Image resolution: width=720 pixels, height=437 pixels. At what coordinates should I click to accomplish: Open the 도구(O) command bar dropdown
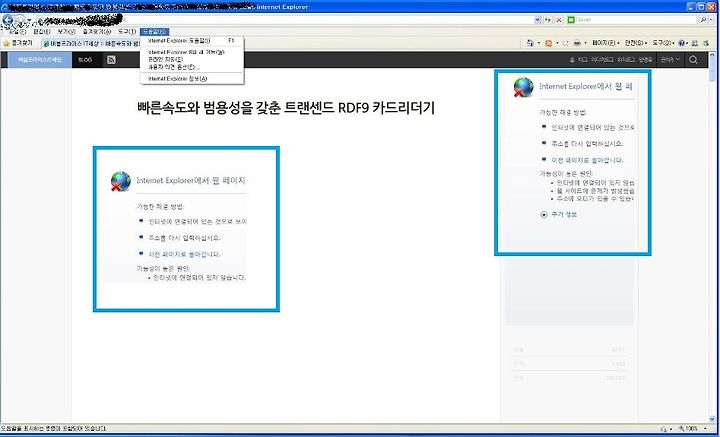click(x=664, y=43)
